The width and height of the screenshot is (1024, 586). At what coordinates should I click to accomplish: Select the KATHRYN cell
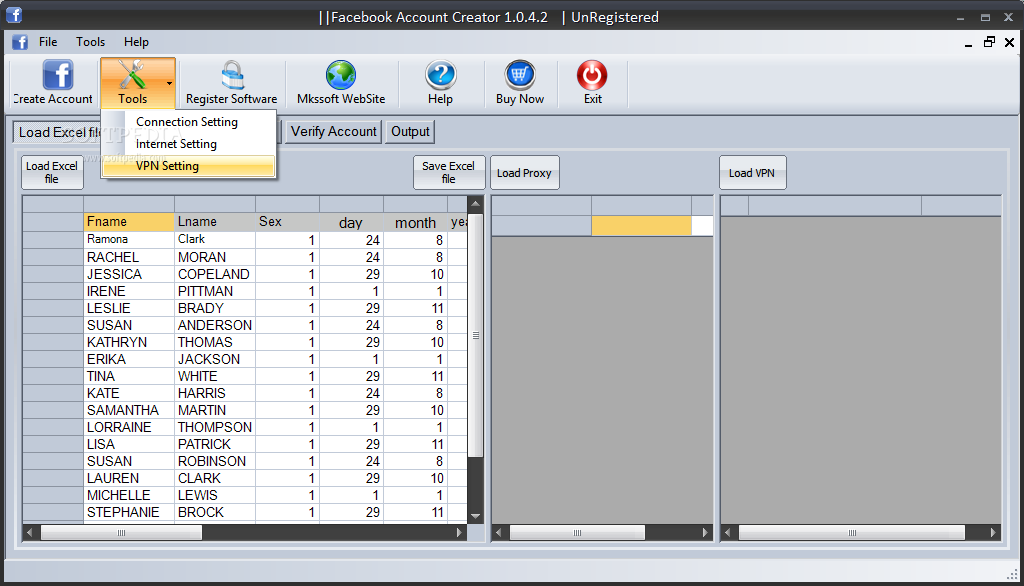129,342
